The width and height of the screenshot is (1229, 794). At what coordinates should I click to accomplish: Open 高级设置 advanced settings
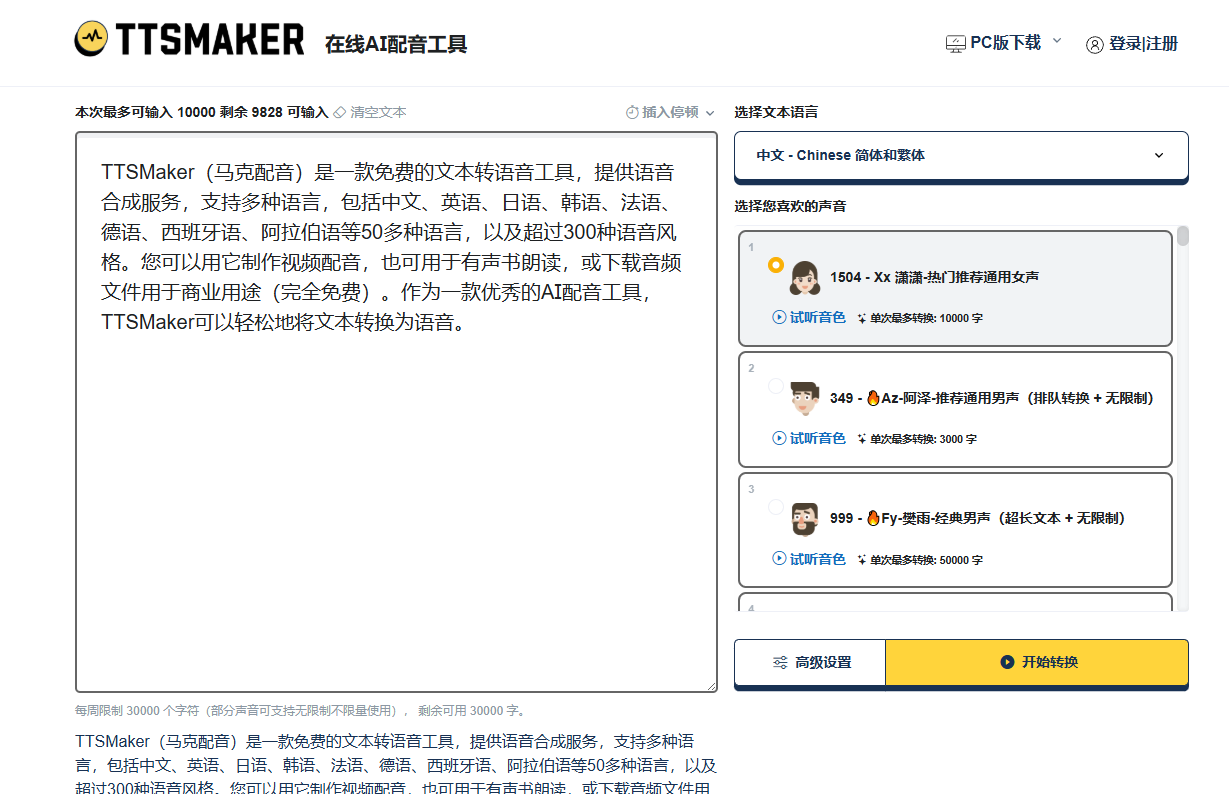pyautogui.click(x=810, y=662)
